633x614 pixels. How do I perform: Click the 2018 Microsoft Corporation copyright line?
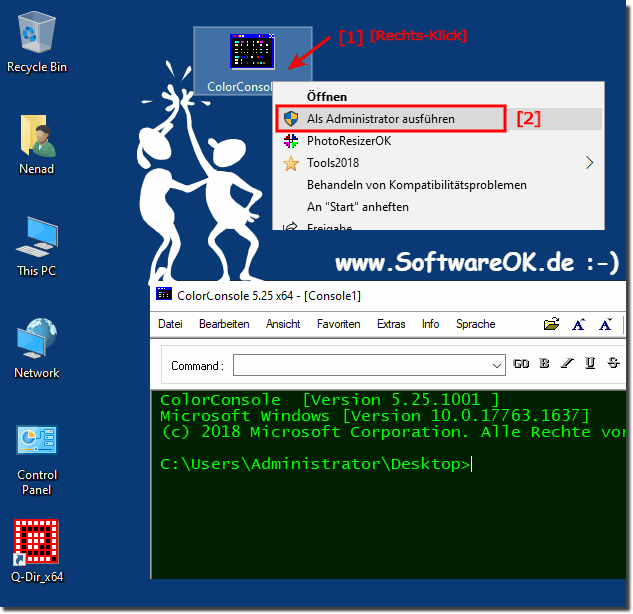[x=392, y=432]
